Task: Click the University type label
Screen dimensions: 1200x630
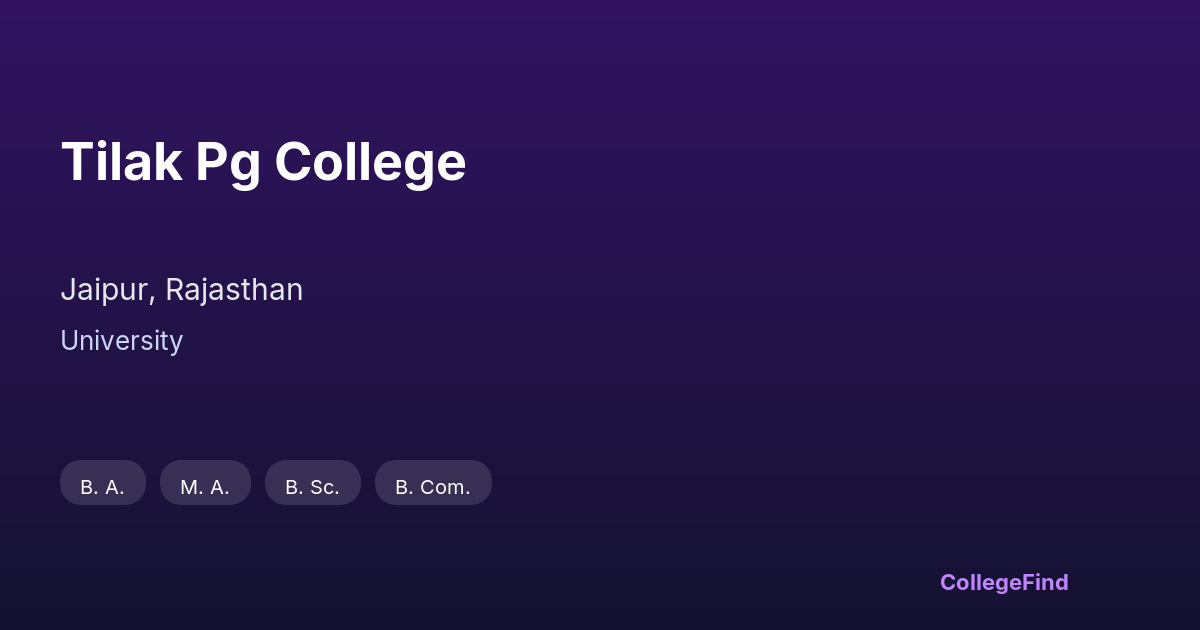Action: click(121, 341)
